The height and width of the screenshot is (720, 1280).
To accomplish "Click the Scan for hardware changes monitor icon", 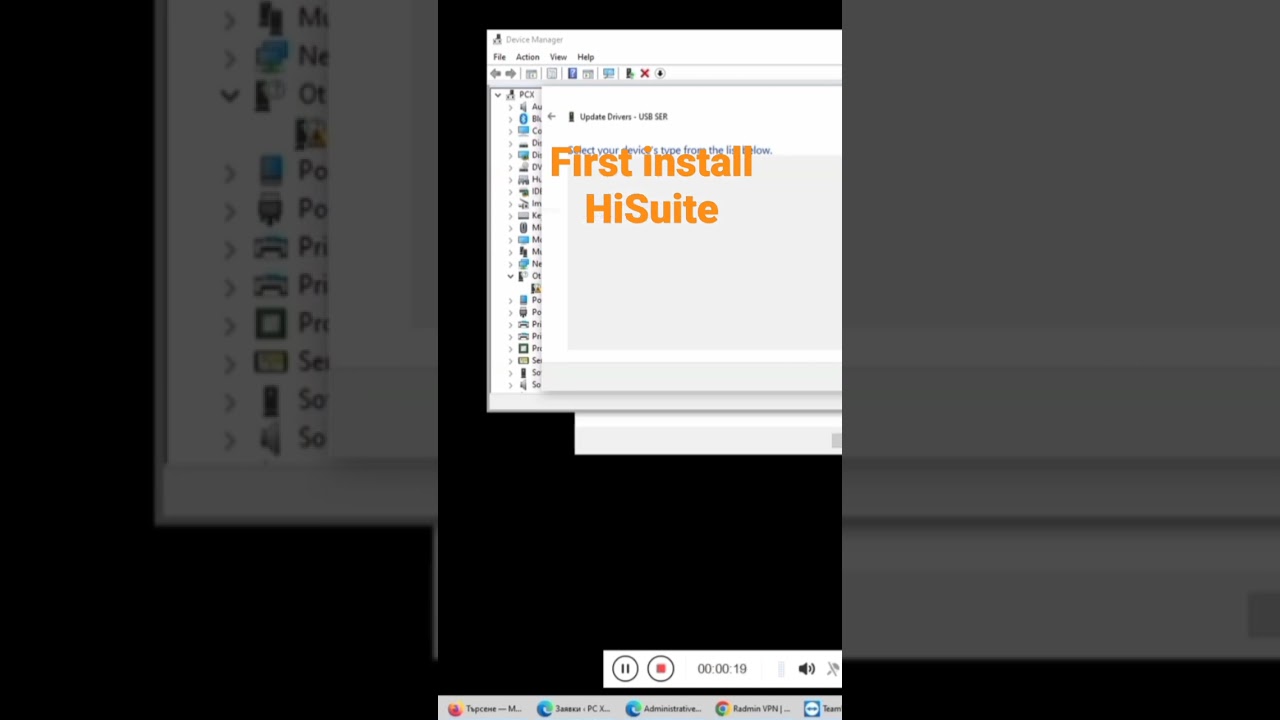I will [x=609, y=73].
